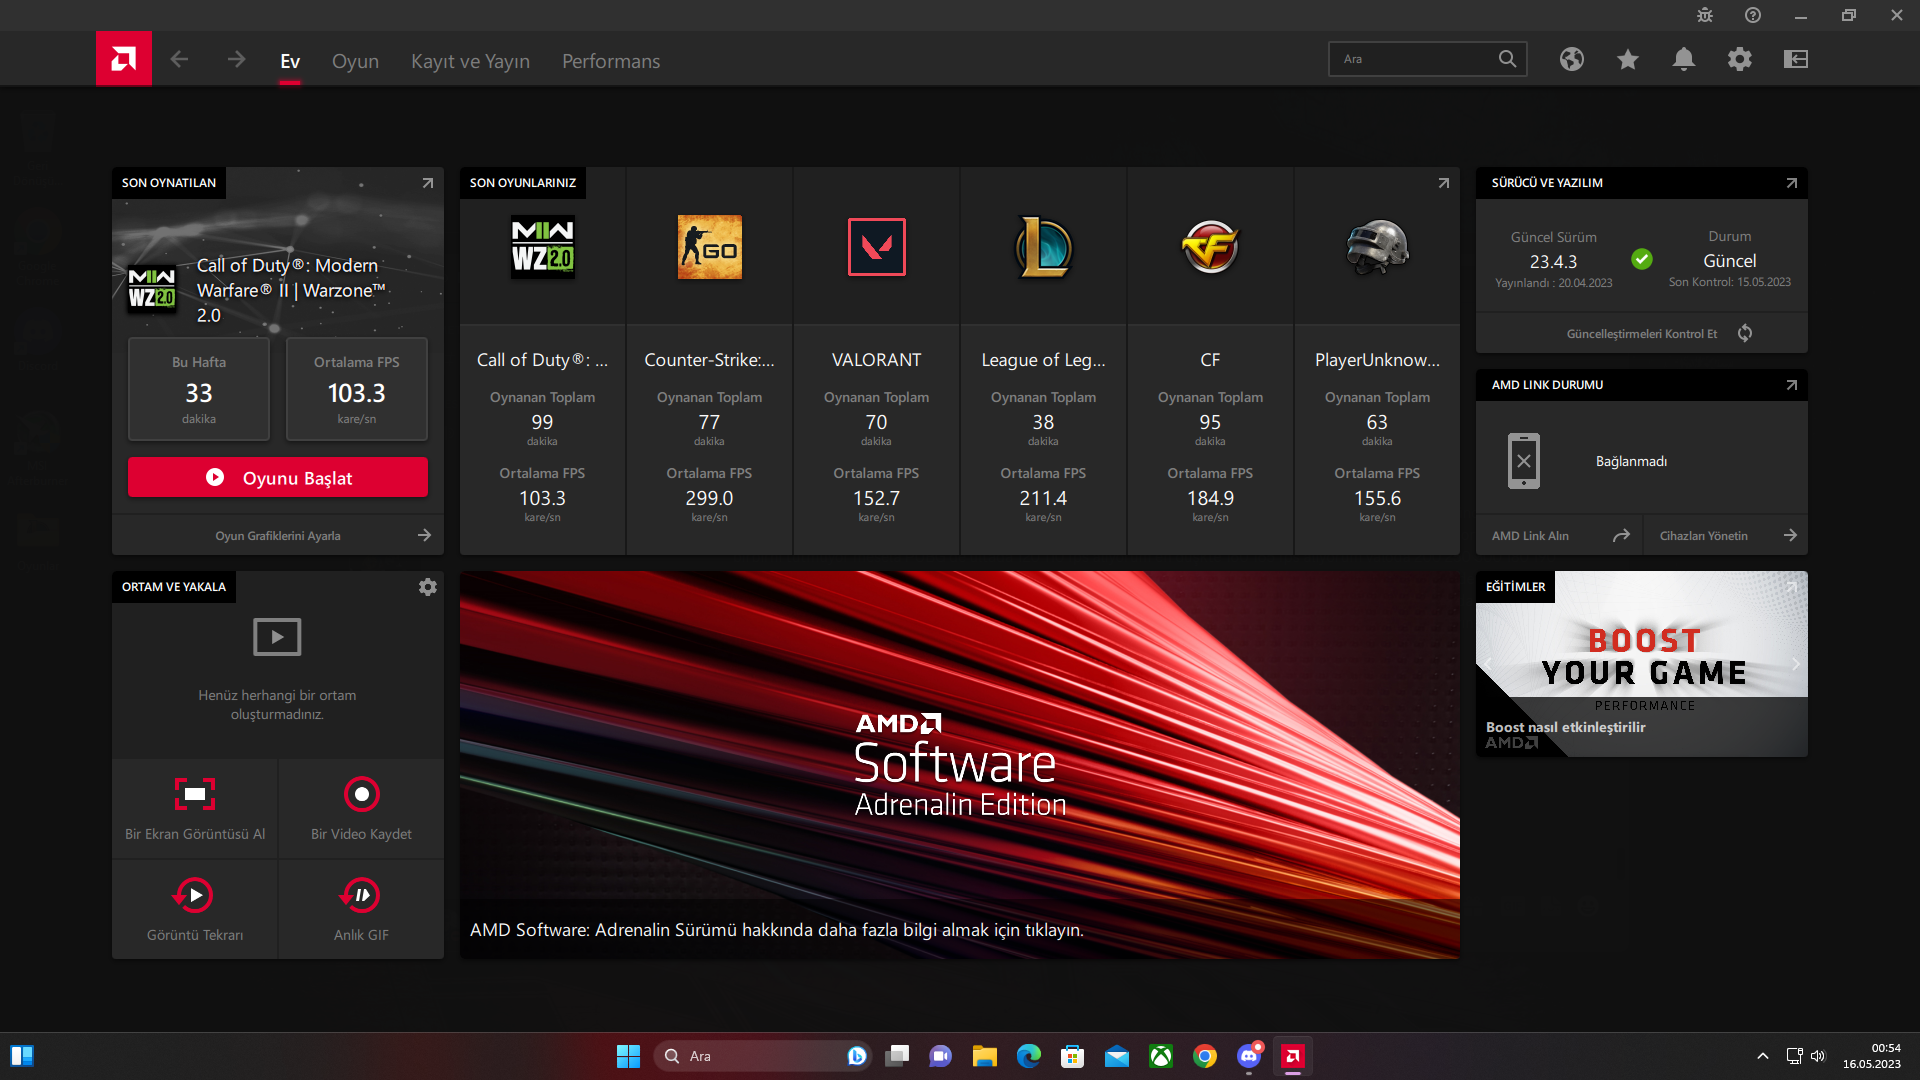Click the AMD logo home icon
Image resolution: width=1920 pixels, height=1080 pixels.
(124, 59)
